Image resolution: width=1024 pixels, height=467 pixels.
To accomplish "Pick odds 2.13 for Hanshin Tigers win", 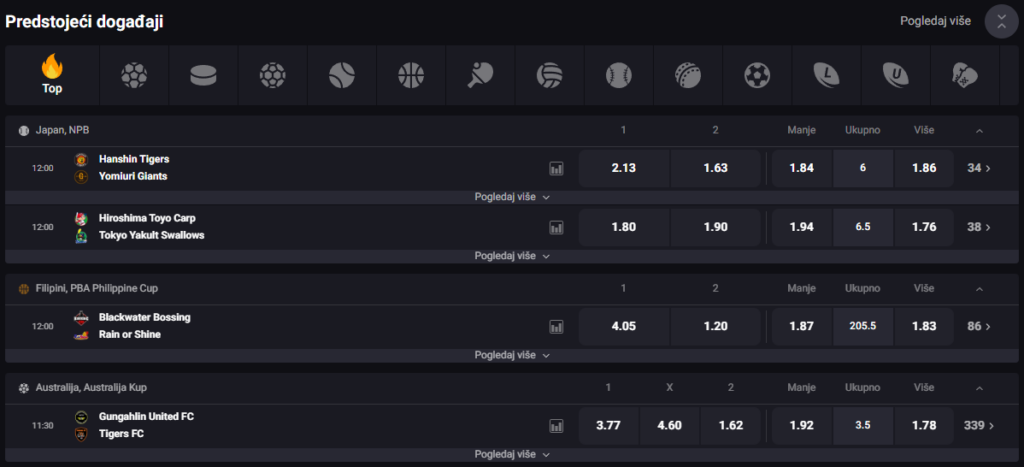I will [x=624, y=169].
